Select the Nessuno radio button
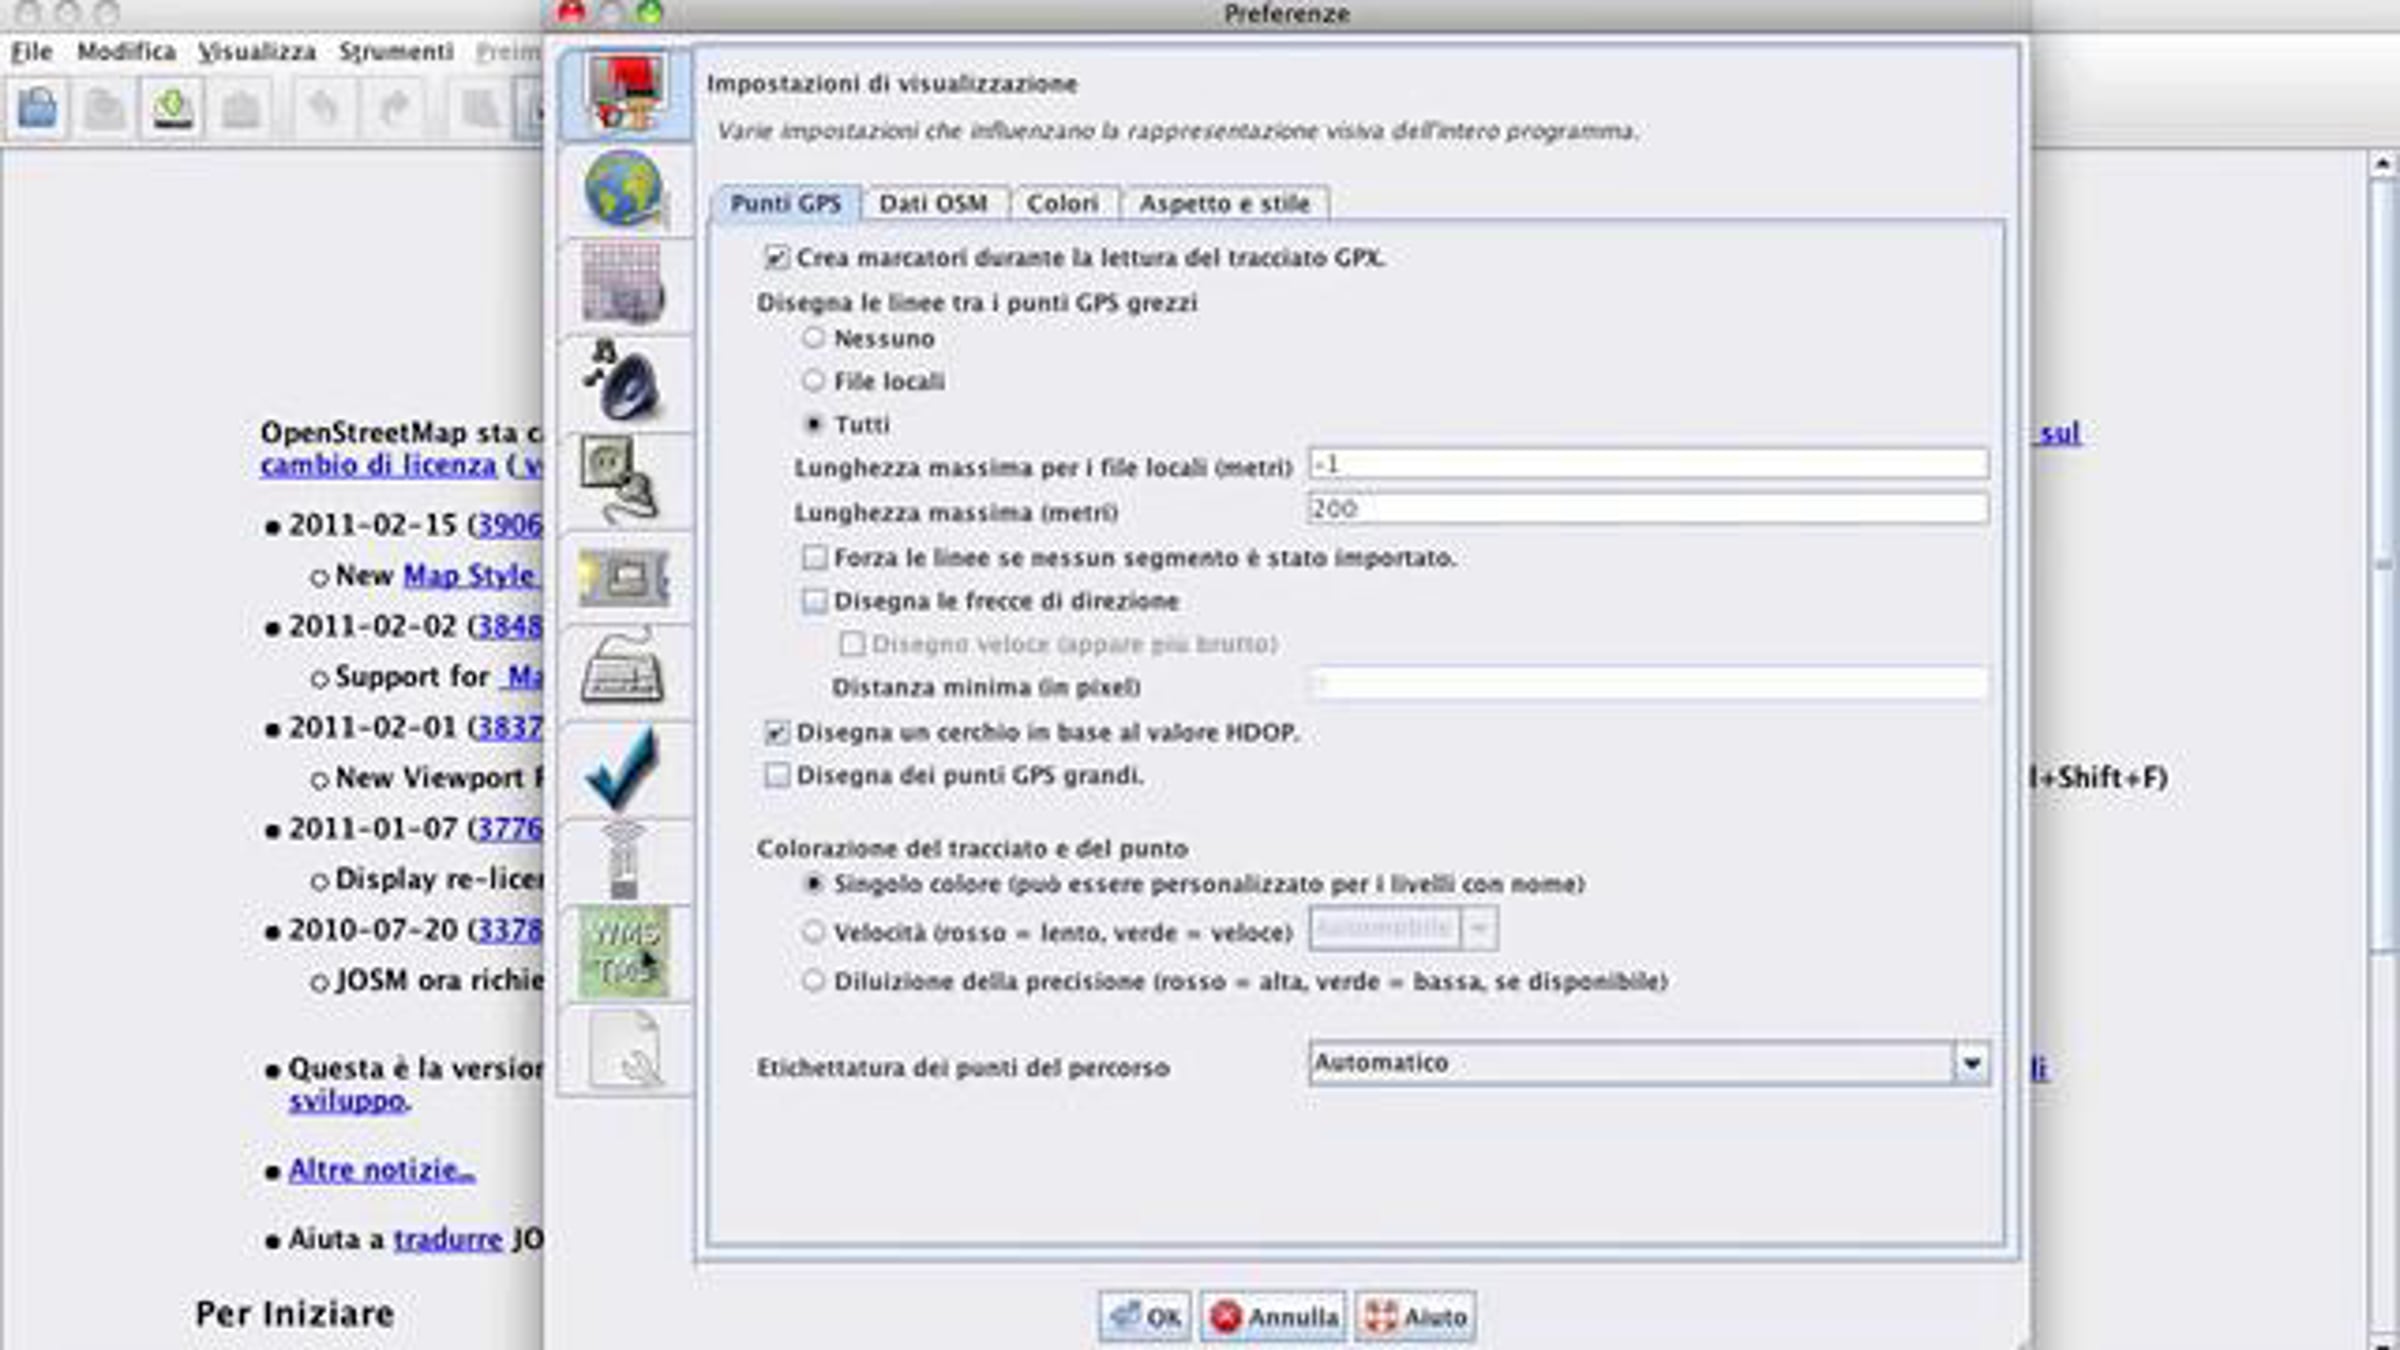This screenshot has width=2400, height=1350. (814, 338)
